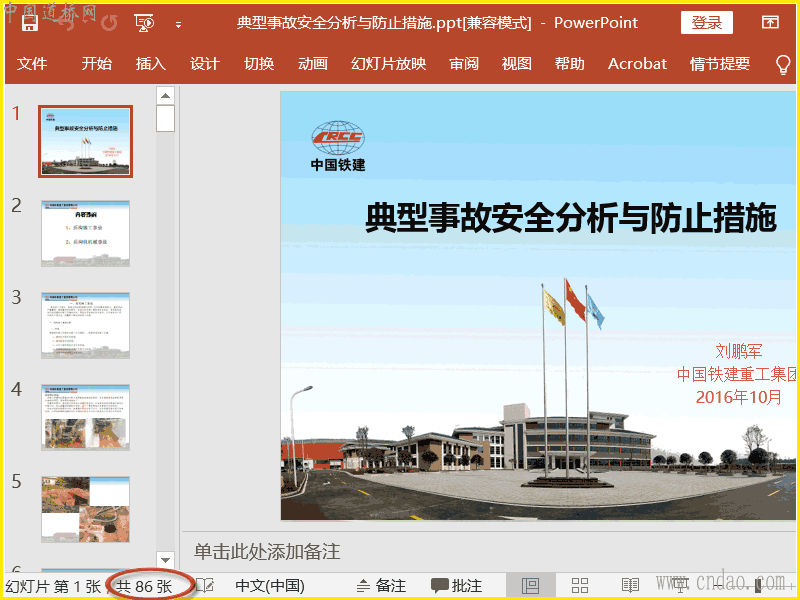Image resolution: width=800 pixels, height=600 pixels.
Task: Select the 动画 animations tab
Action: click(313, 63)
